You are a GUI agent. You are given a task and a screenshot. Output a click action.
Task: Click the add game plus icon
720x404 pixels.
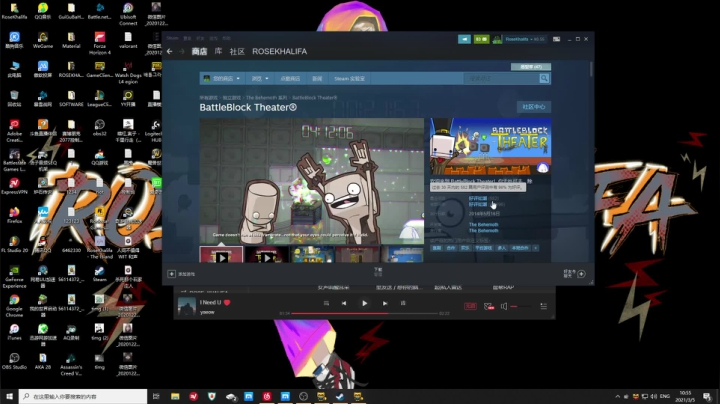pyautogui.click(x=171, y=274)
